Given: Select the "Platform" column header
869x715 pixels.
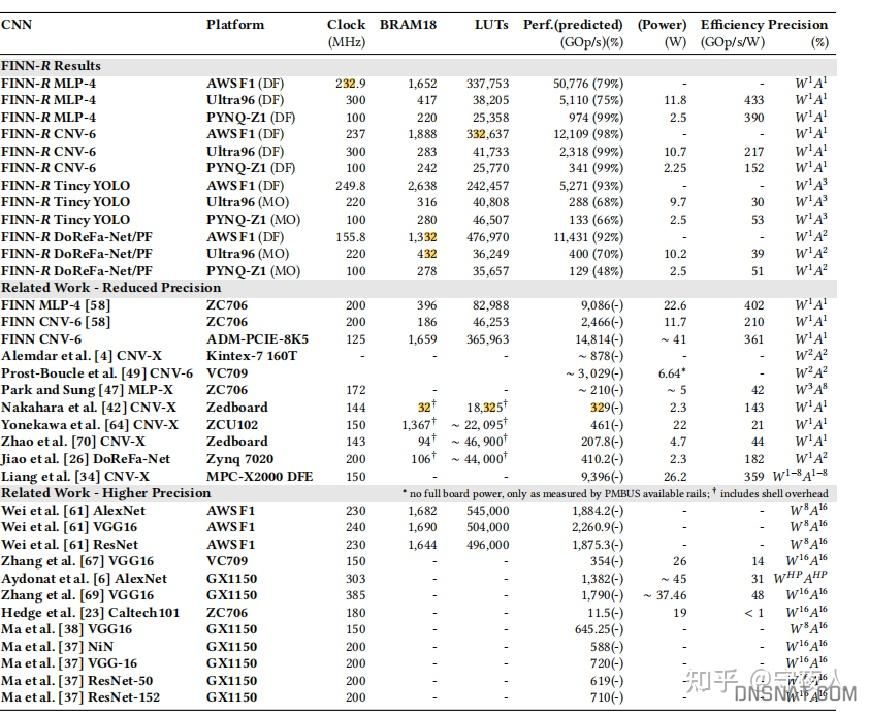Looking at the screenshot, I should [x=235, y=25].
